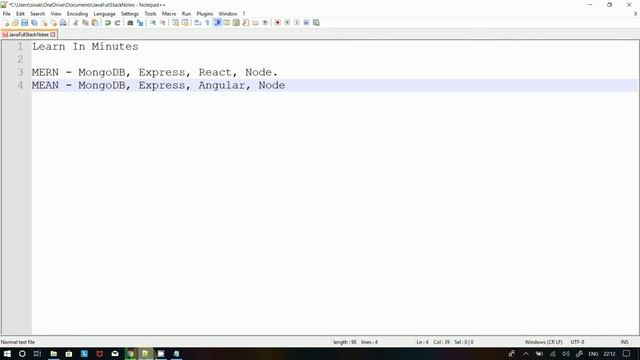Viewport: 640px width, 360px height.
Task: Click the Cut scissors icon
Action: (76, 22)
